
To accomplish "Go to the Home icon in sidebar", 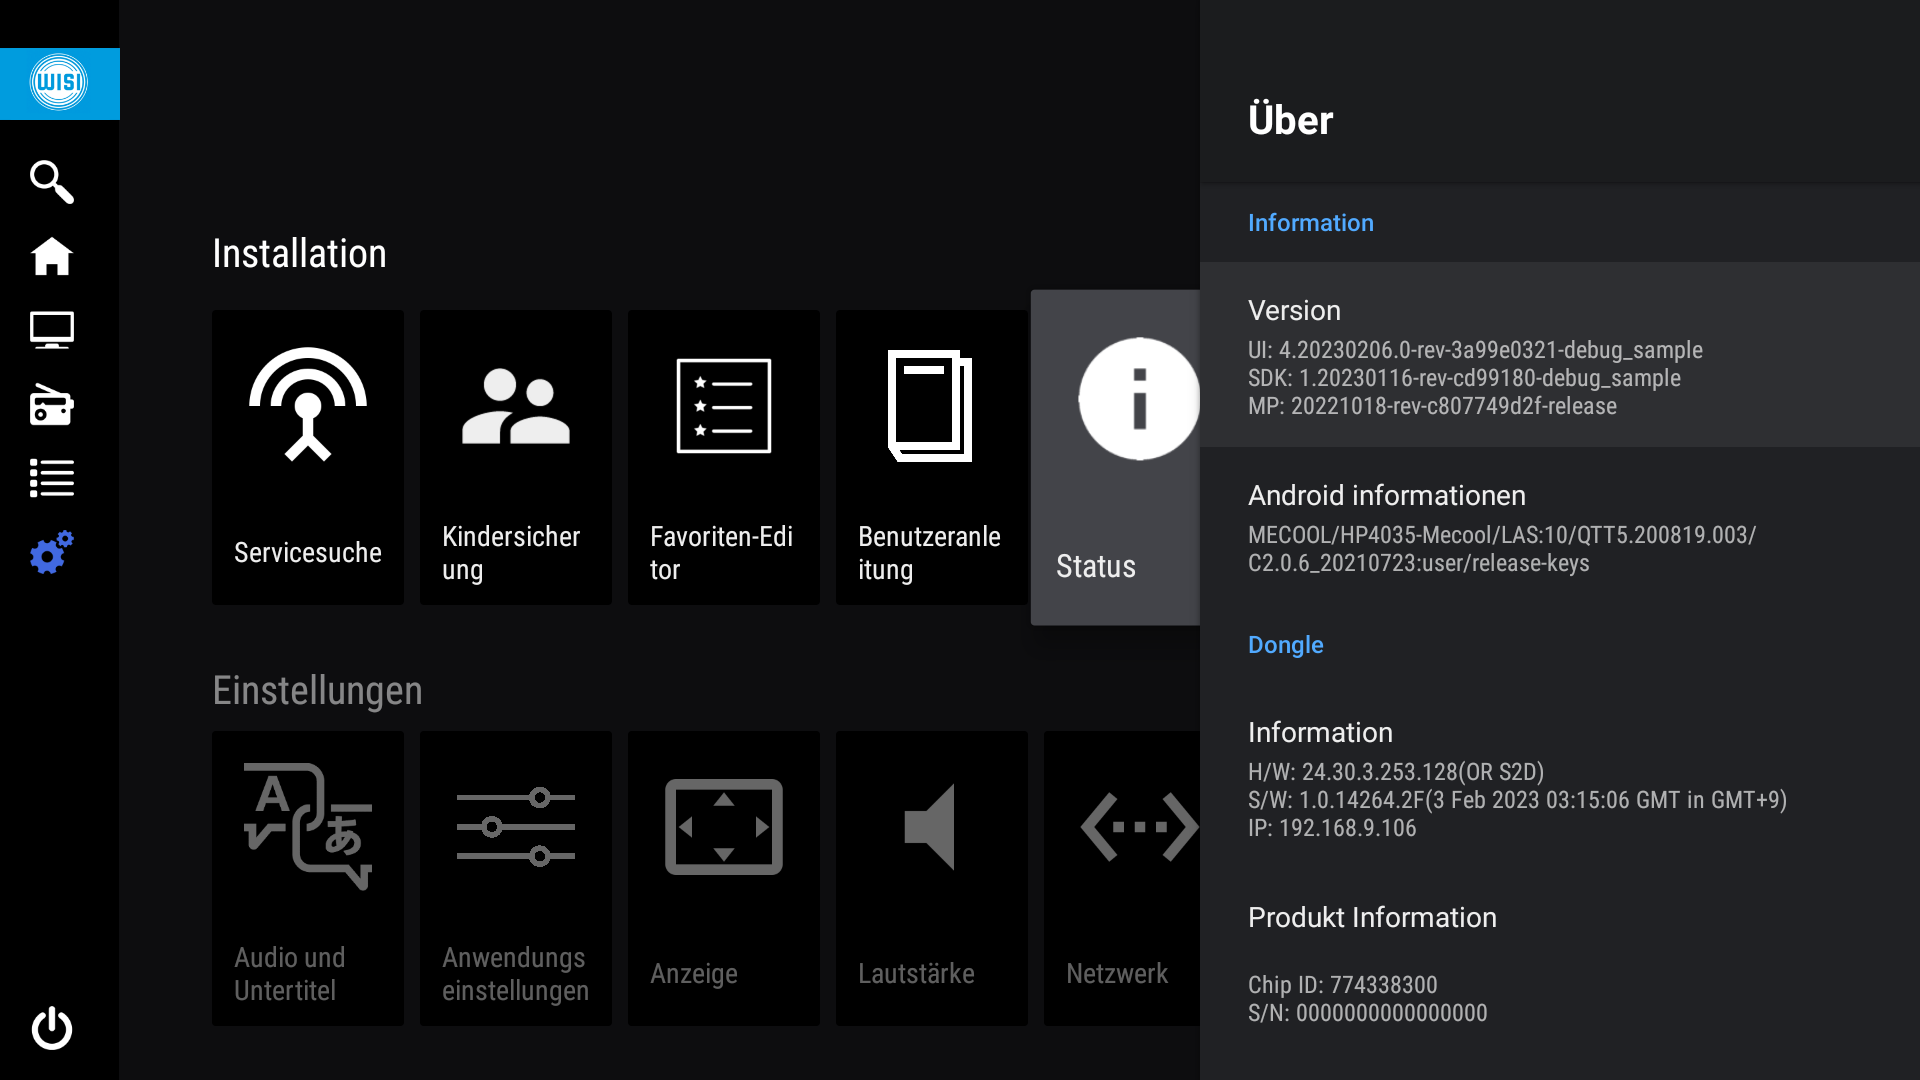I will [x=52, y=257].
